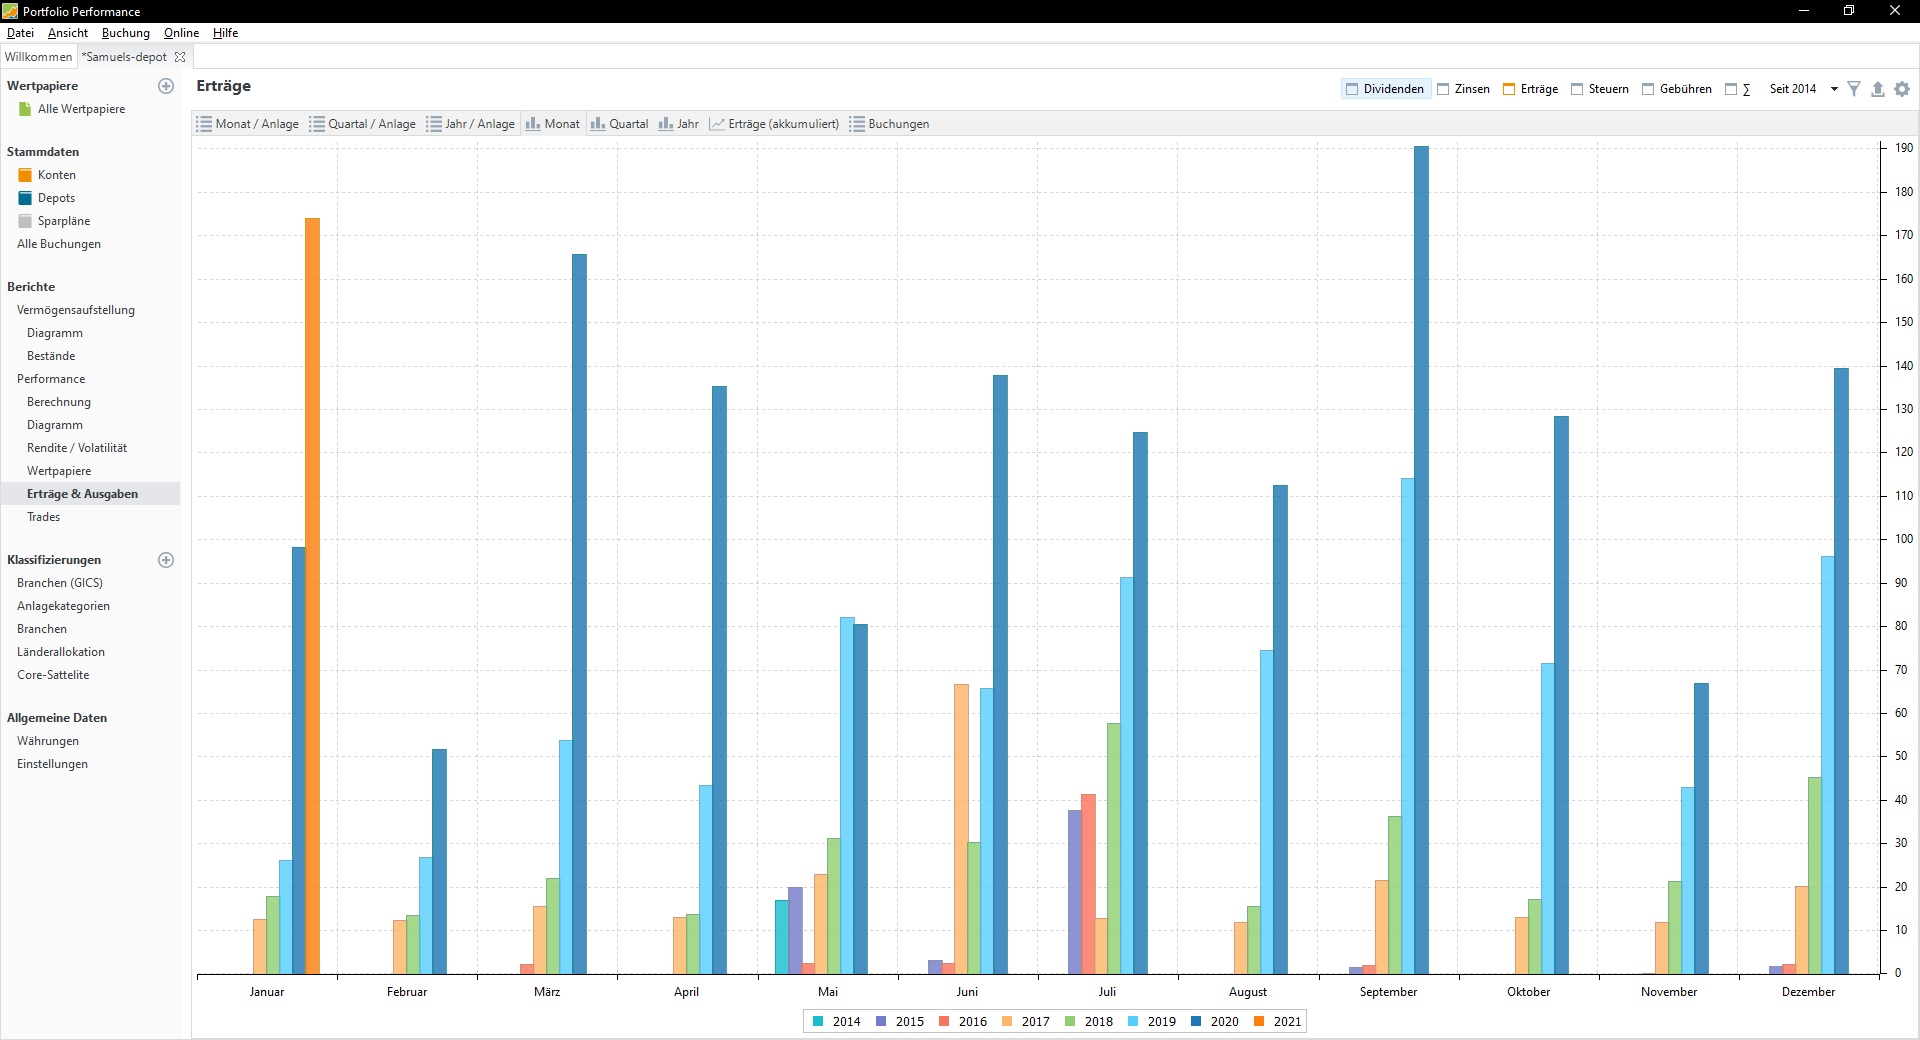
Task: Open Trades report
Action: point(44,517)
